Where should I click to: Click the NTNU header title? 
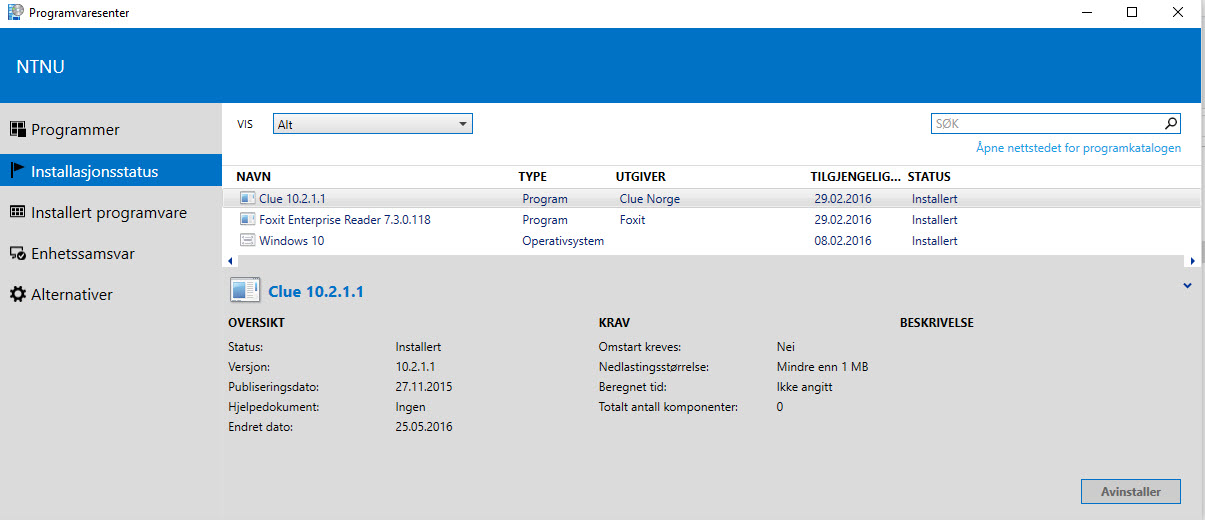coord(41,68)
